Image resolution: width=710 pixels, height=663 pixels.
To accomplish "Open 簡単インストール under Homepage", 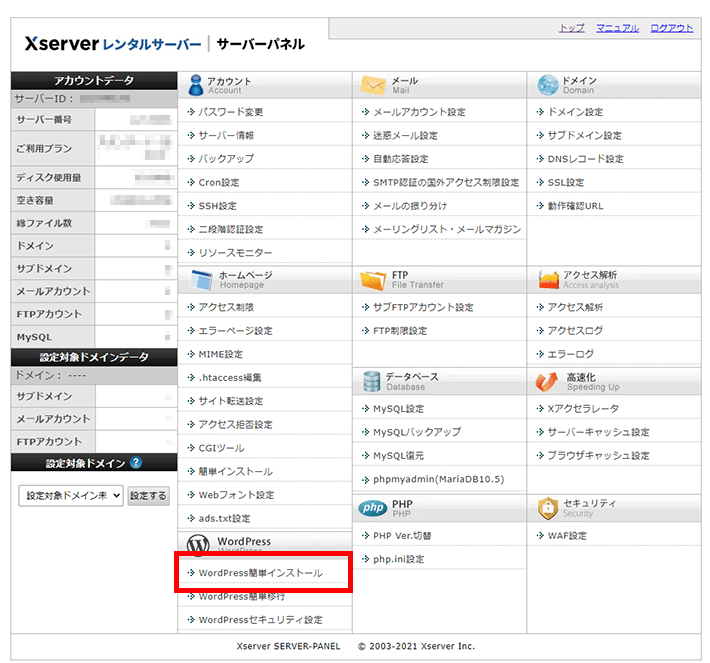I will point(235,471).
